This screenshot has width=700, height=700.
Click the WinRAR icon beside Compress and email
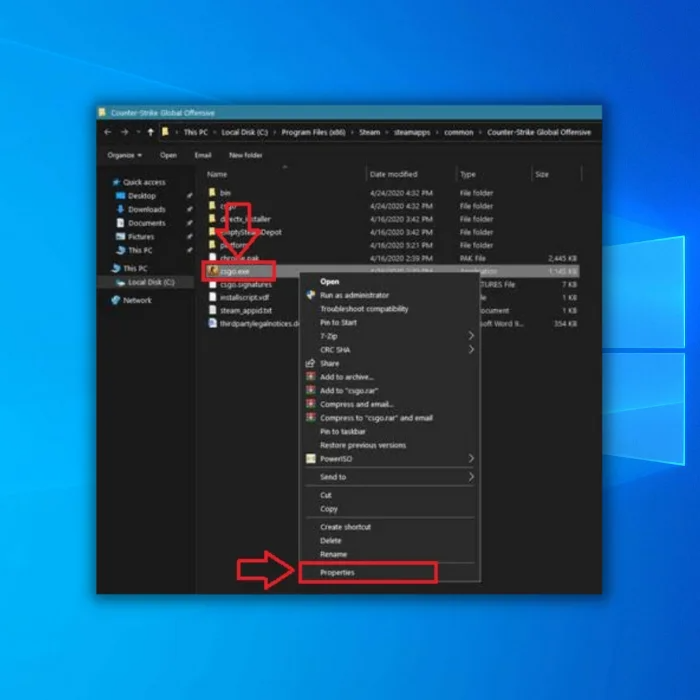[x=311, y=404]
